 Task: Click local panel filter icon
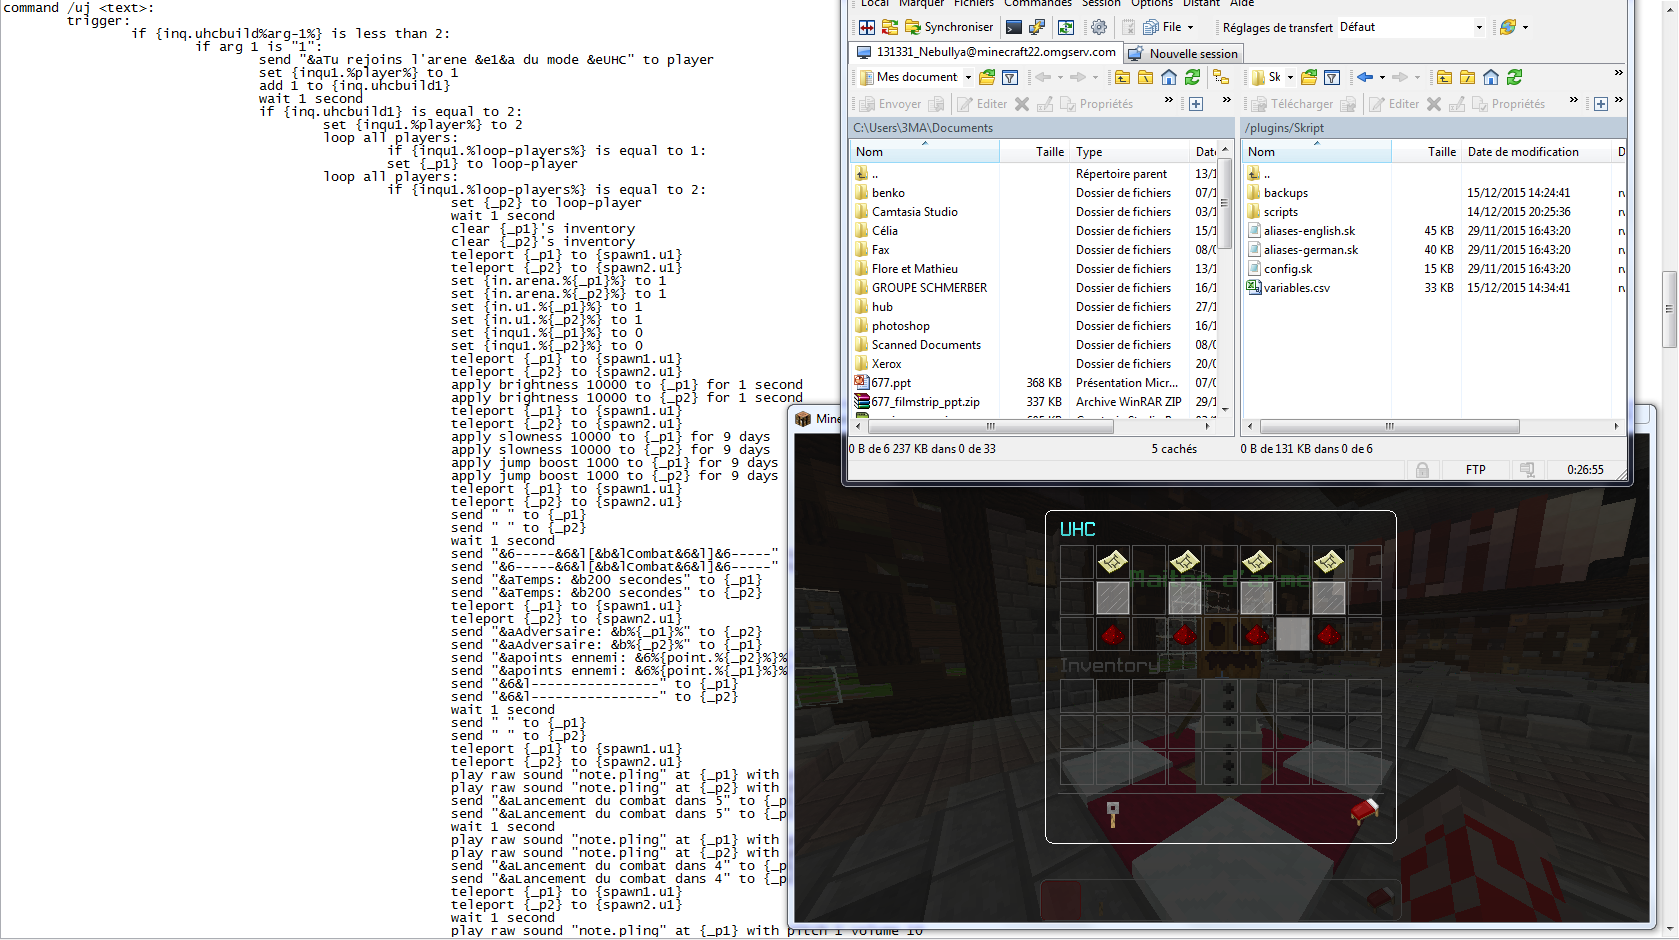pyautogui.click(x=1010, y=77)
